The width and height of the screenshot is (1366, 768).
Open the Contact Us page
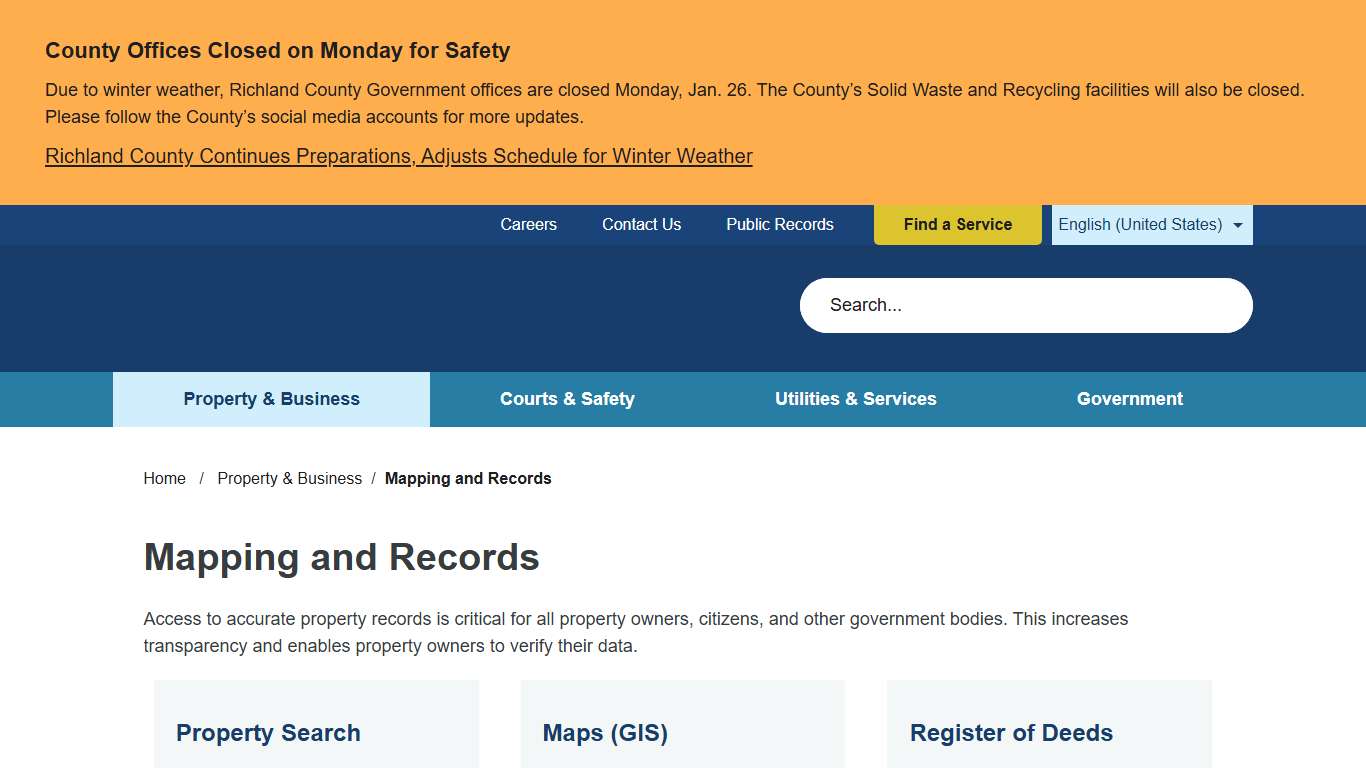641,224
